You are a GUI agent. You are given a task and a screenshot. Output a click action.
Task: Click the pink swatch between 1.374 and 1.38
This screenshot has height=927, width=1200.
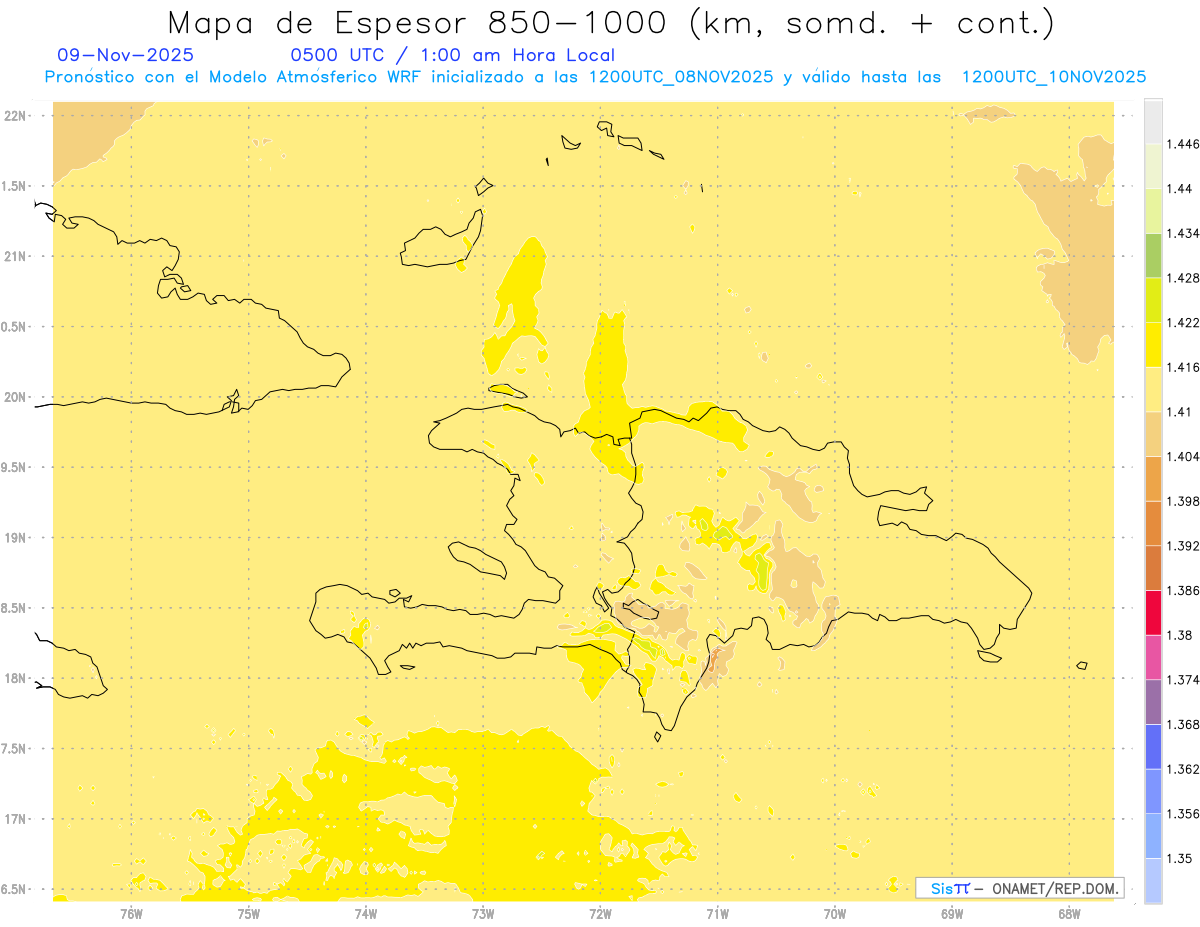1153,657
